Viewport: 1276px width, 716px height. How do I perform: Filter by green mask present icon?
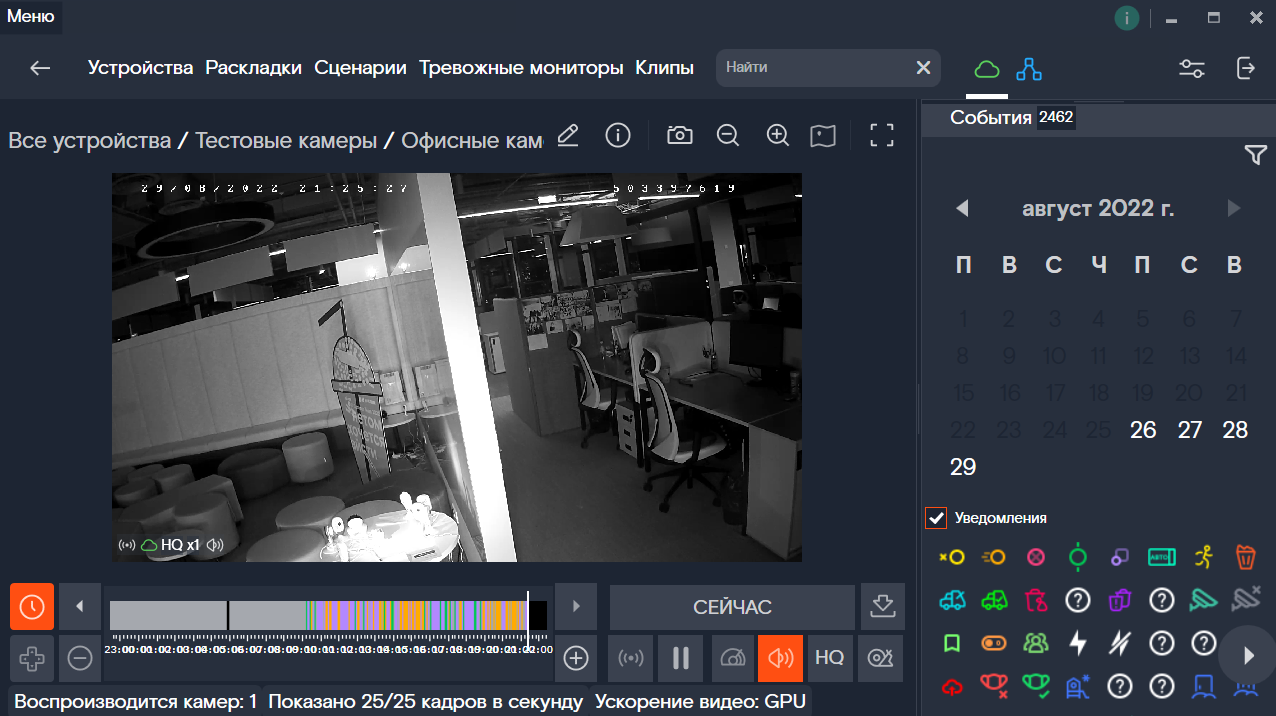tap(1036, 685)
